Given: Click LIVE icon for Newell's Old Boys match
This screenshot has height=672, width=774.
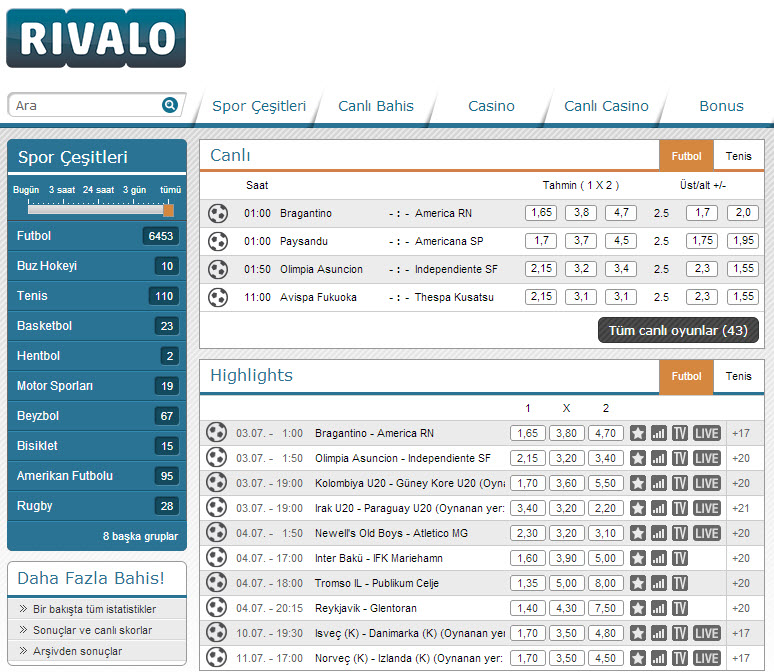Looking at the screenshot, I should tap(706, 533).
